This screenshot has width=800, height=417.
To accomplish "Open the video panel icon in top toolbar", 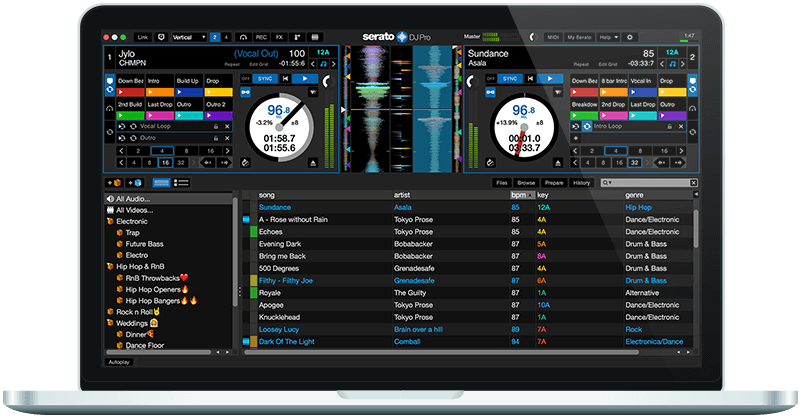I will point(315,37).
